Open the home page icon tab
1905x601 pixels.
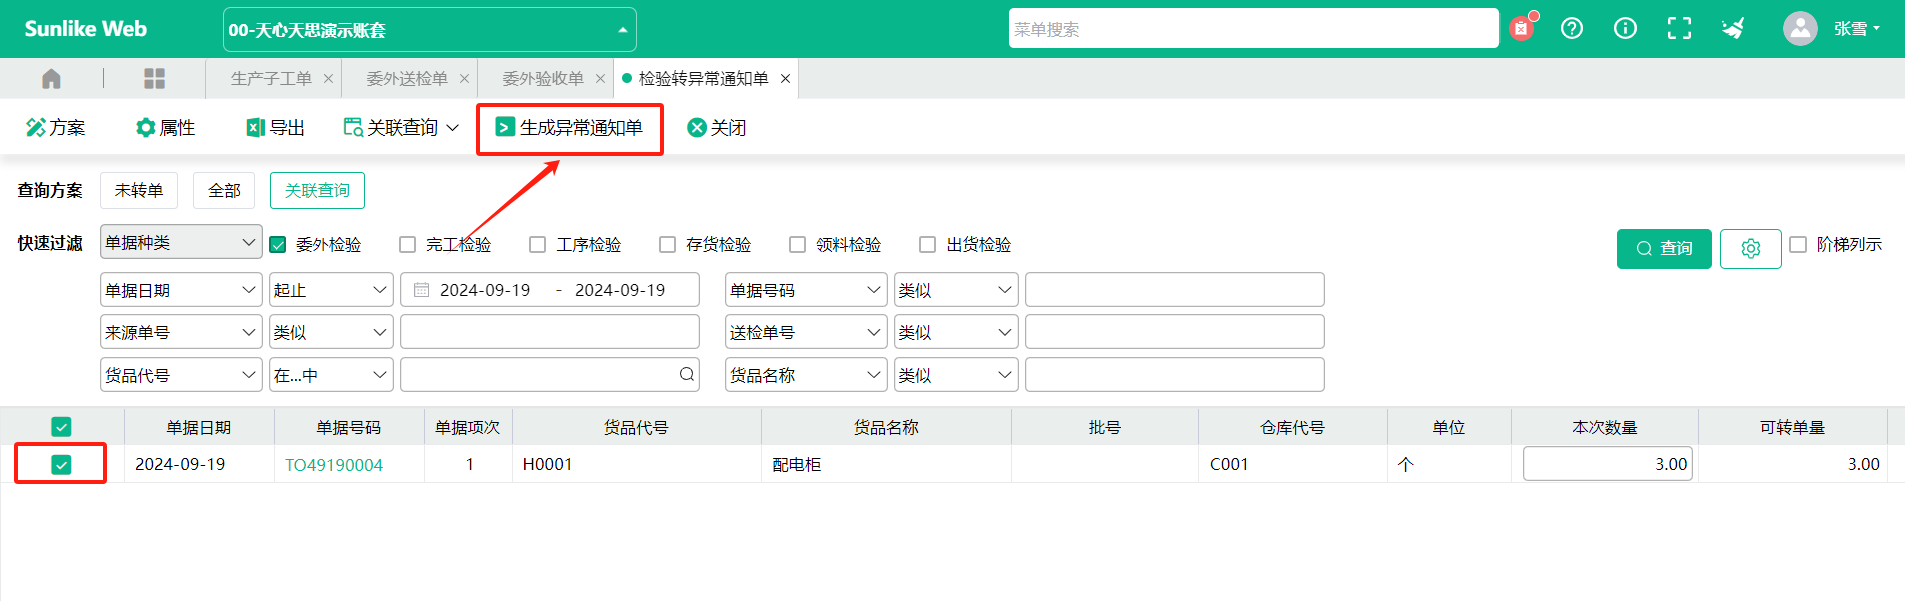click(x=51, y=78)
